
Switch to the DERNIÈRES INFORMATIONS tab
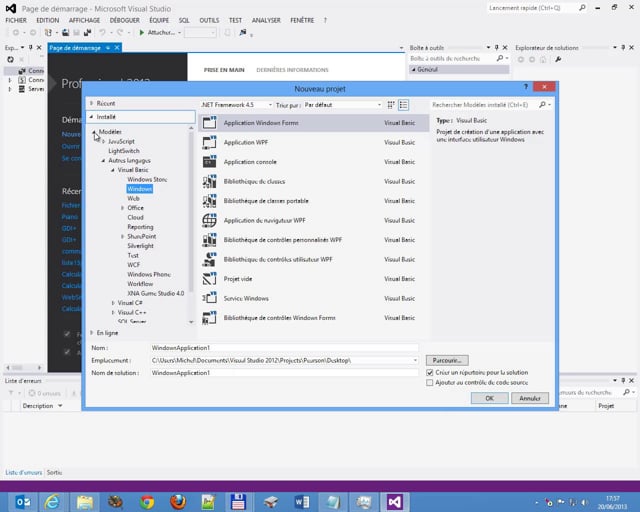pyautogui.click(x=292, y=70)
